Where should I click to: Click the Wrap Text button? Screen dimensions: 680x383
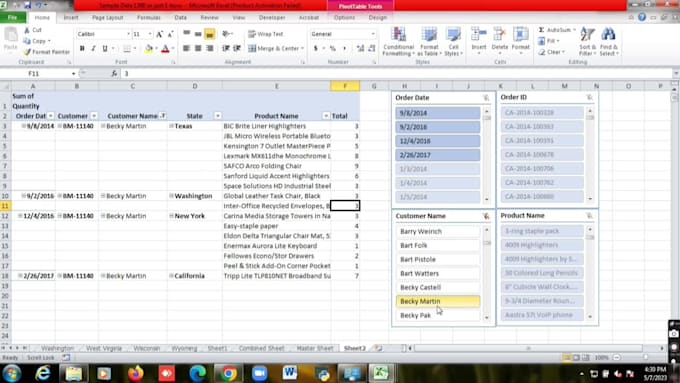pyautogui.click(x=266, y=34)
